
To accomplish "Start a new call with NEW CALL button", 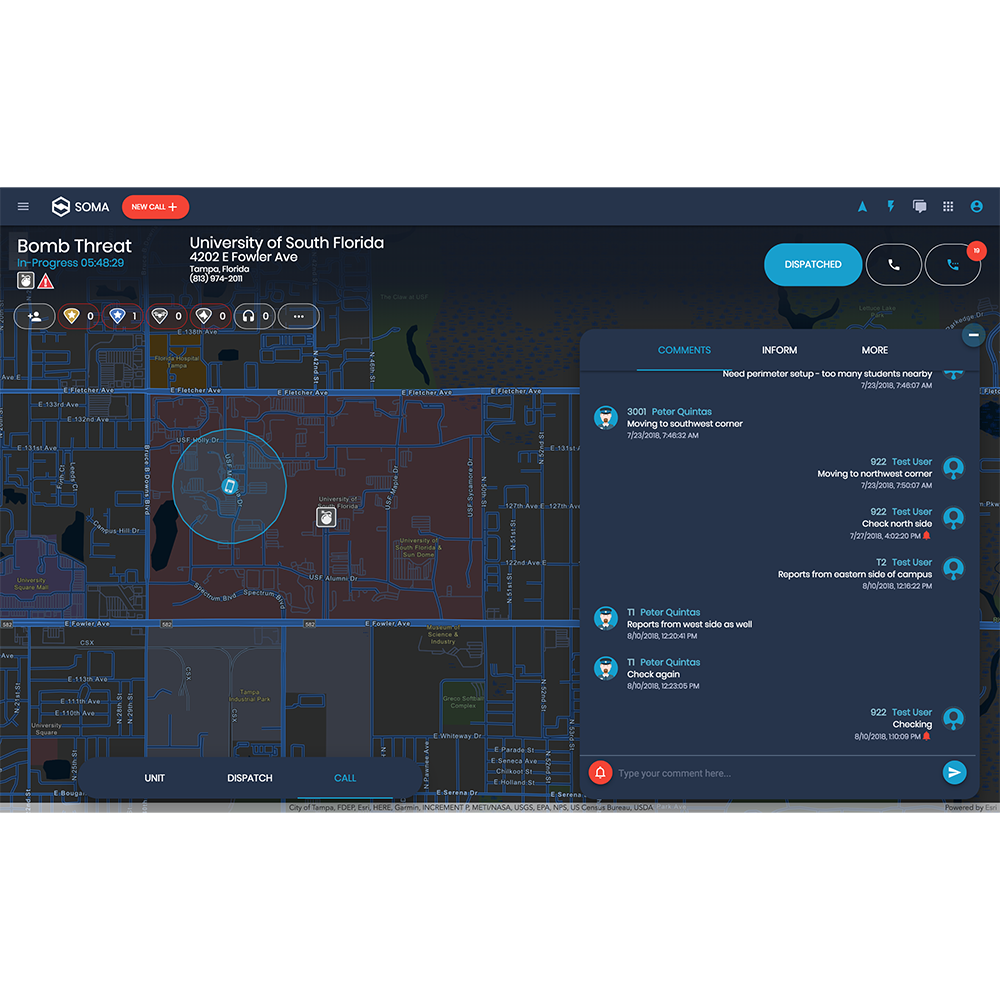I will (155, 207).
